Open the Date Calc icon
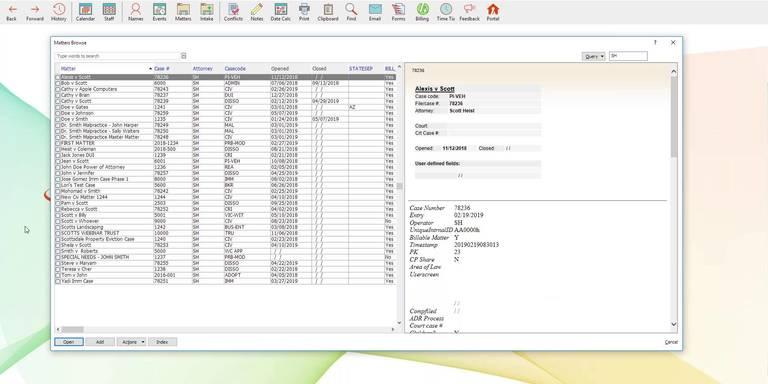This screenshot has width=768, height=384. [281, 12]
